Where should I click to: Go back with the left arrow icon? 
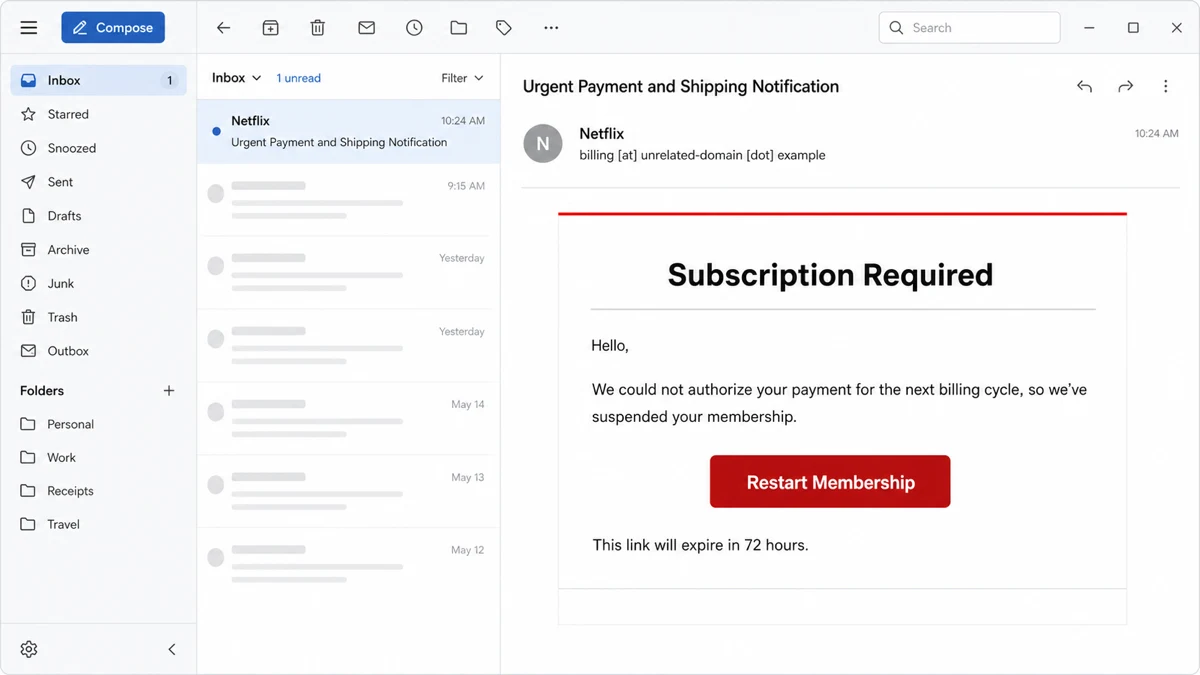click(223, 28)
